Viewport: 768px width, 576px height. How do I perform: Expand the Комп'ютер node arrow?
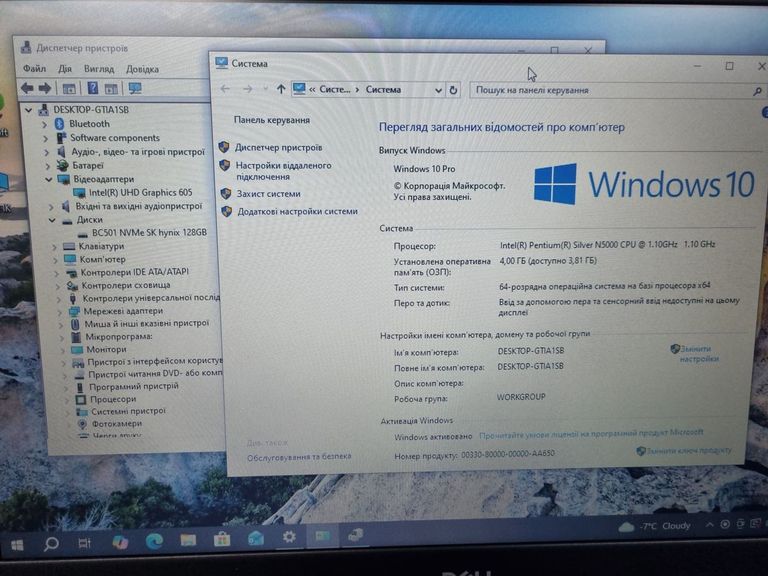(55, 260)
